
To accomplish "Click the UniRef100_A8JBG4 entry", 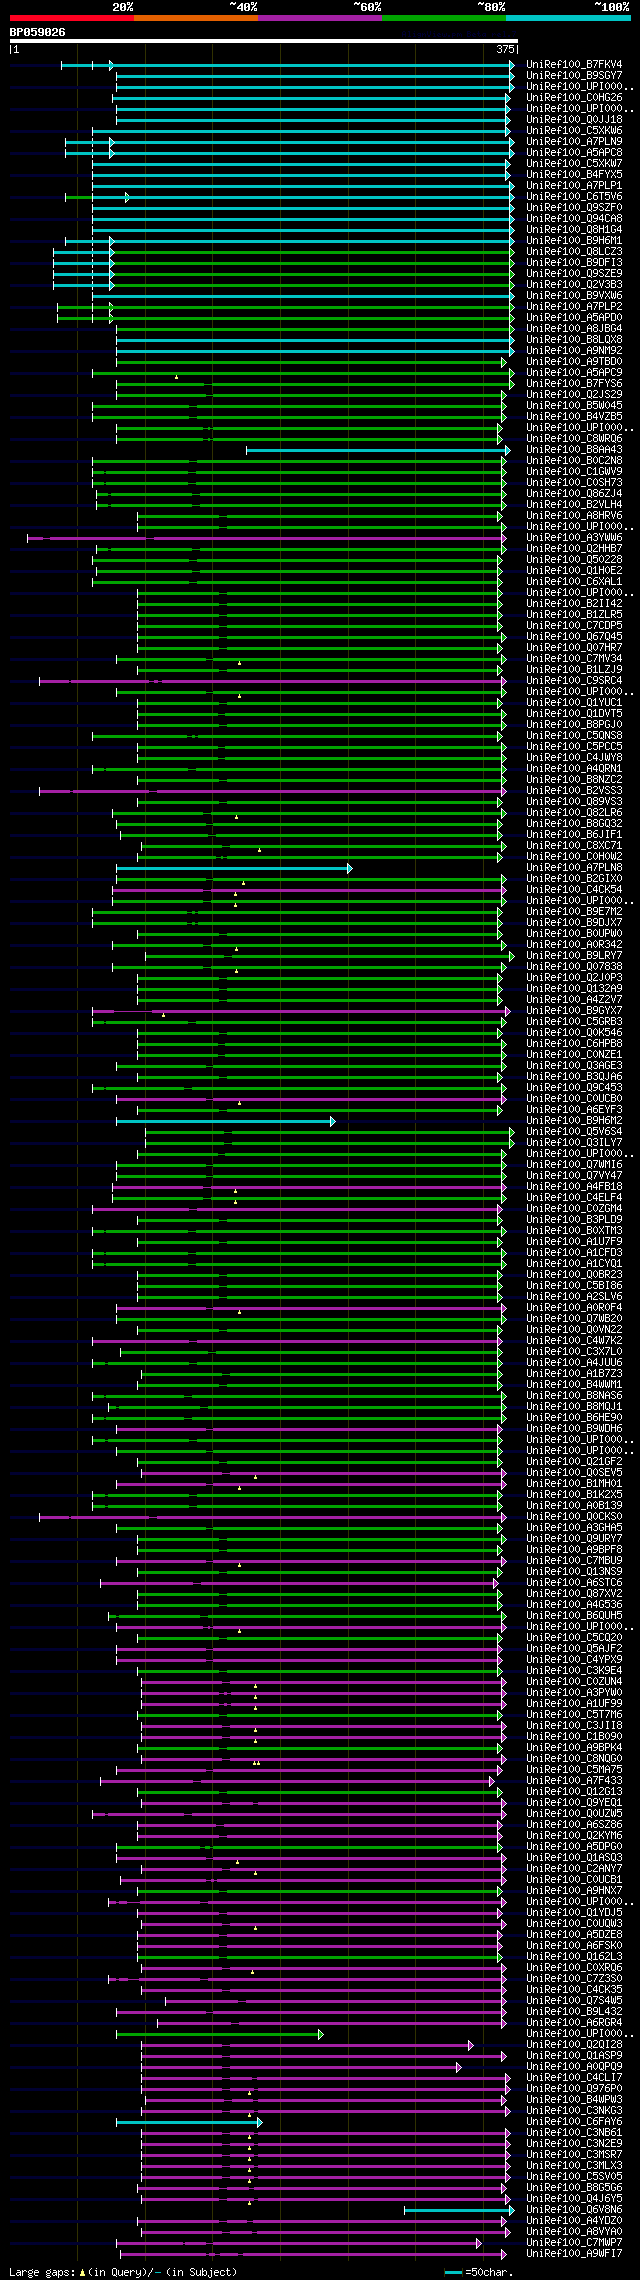I will [x=574, y=329].
